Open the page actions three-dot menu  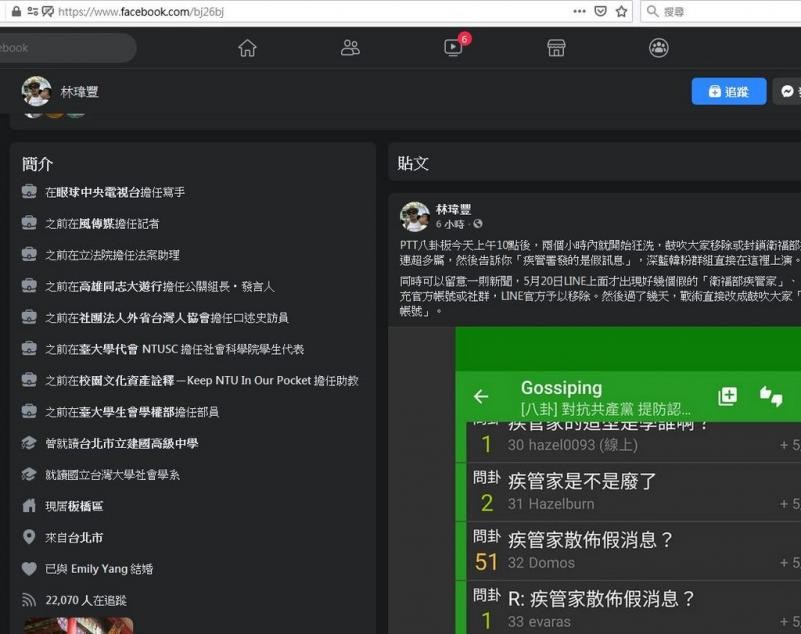pos(579,11)
